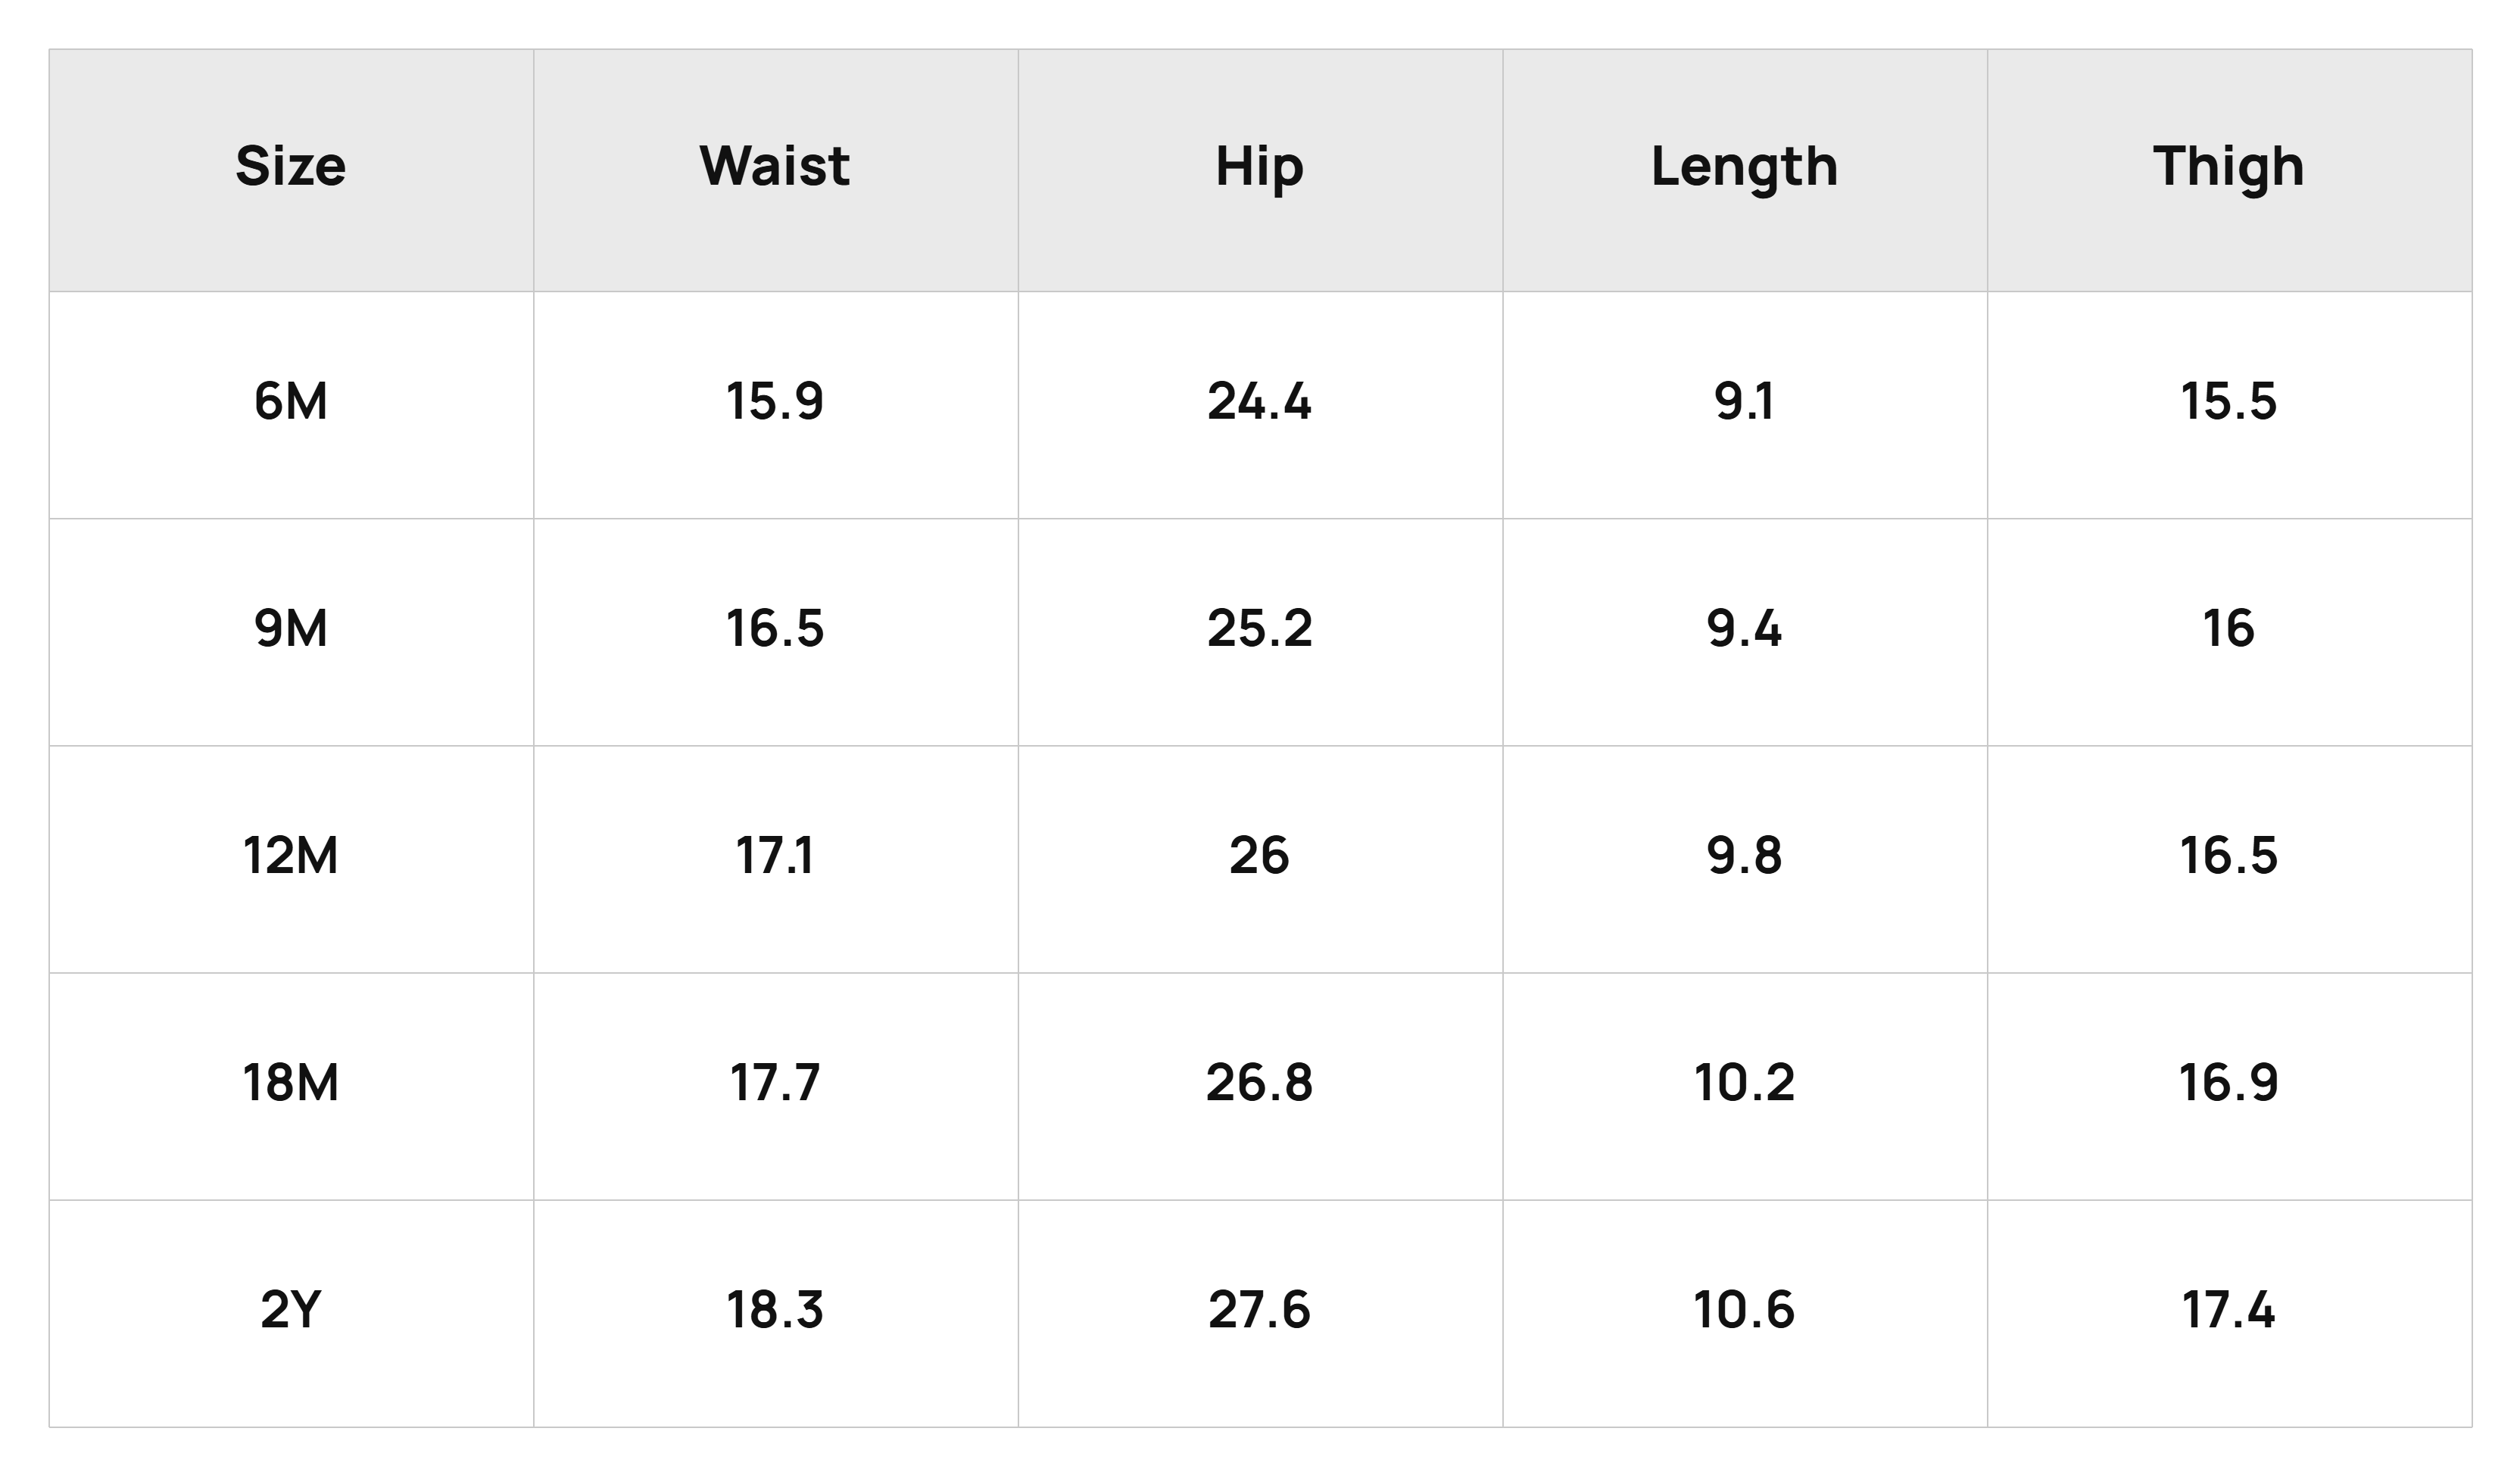Click waist value 18.3
The height and width of the screenshot is (1475, 2520).
tap(775, 1310)
